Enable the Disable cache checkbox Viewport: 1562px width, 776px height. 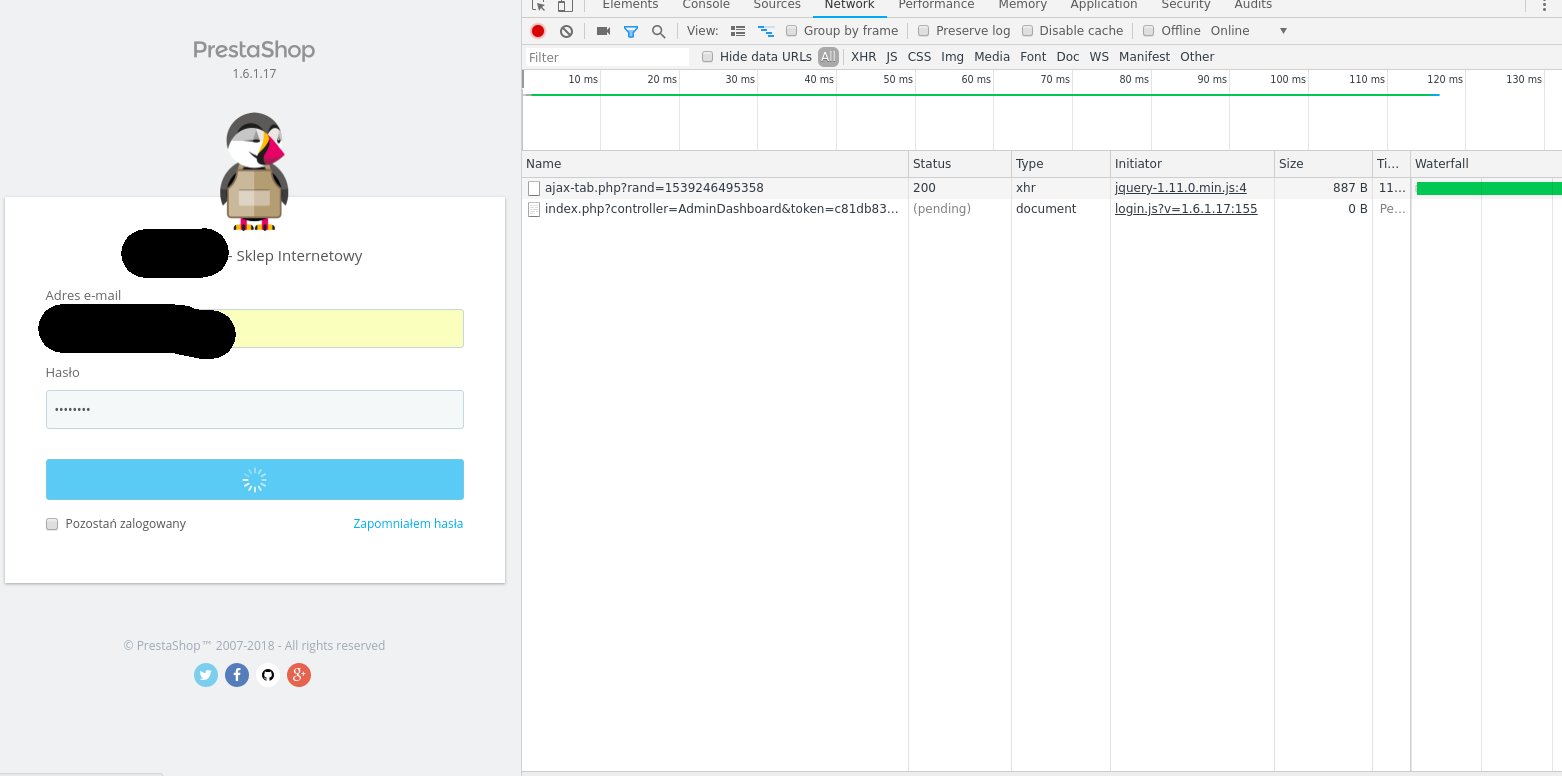pyautogui.click(x=1027, y=31)
